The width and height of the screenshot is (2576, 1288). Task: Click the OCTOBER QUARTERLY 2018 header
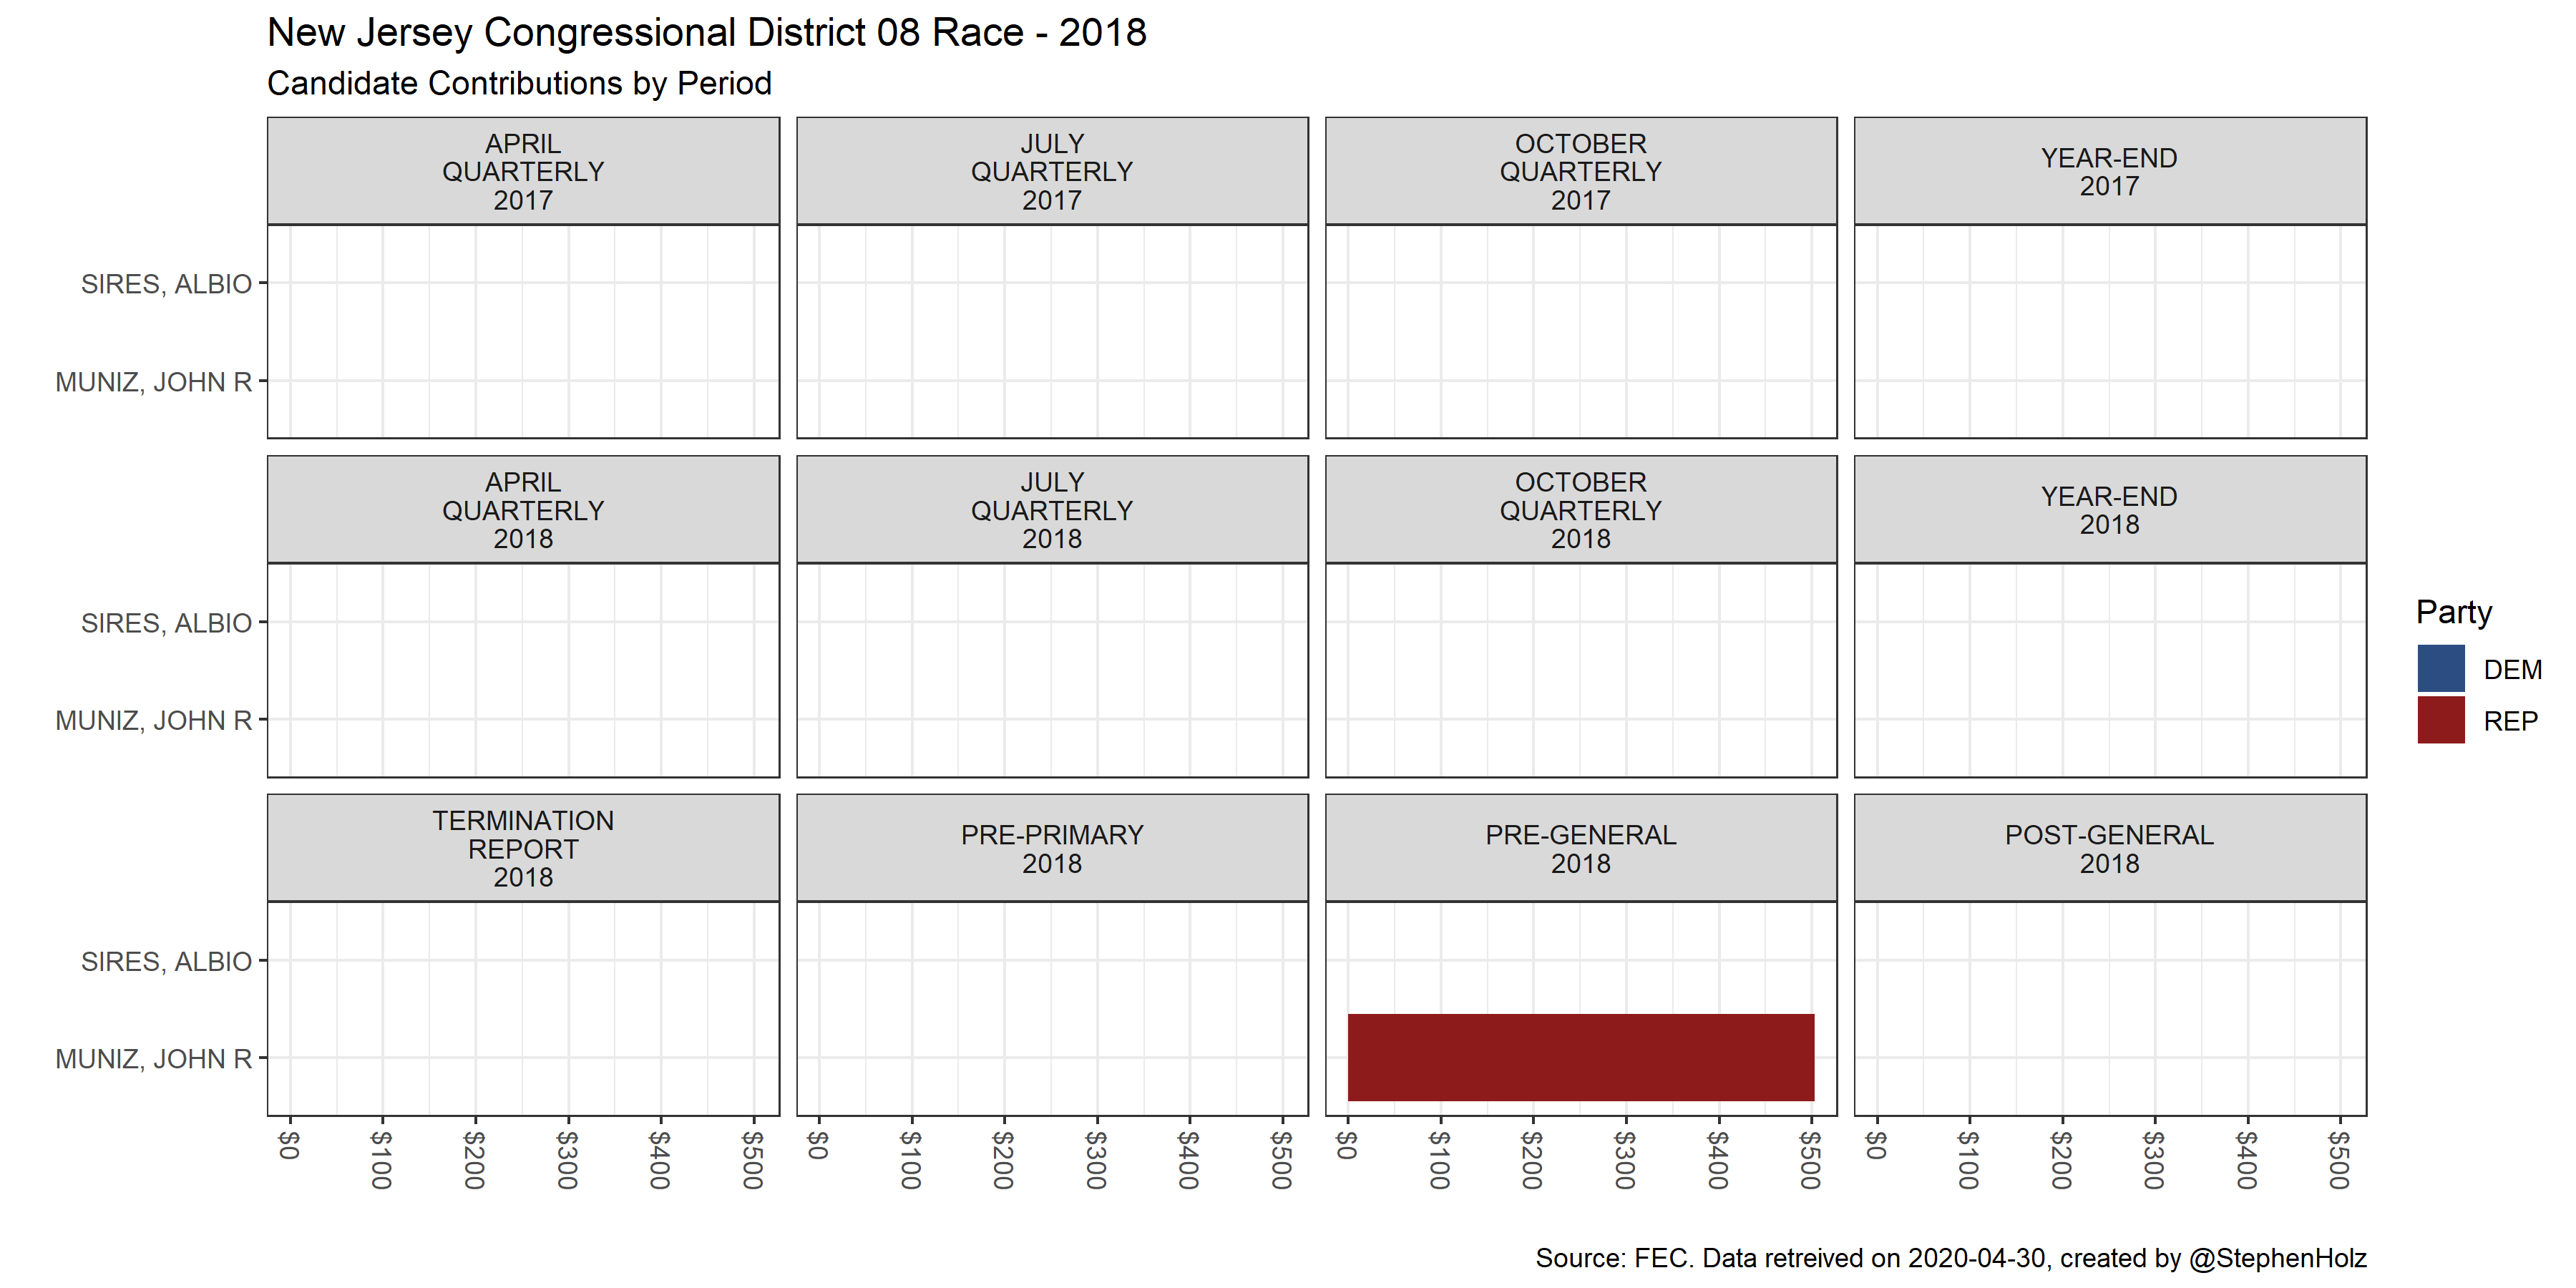[x=1580, y=510]
